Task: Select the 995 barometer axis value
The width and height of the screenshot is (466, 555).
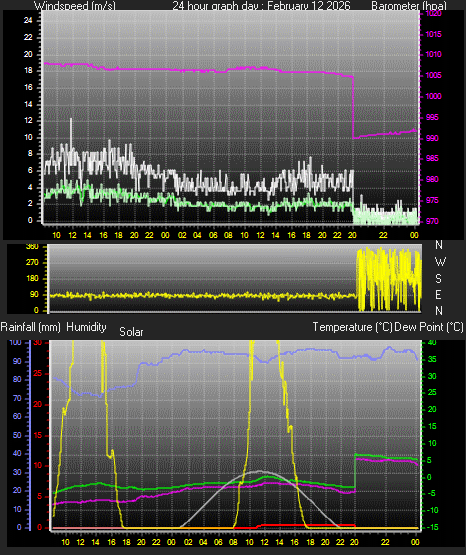Action: click(x=432, y=117)
